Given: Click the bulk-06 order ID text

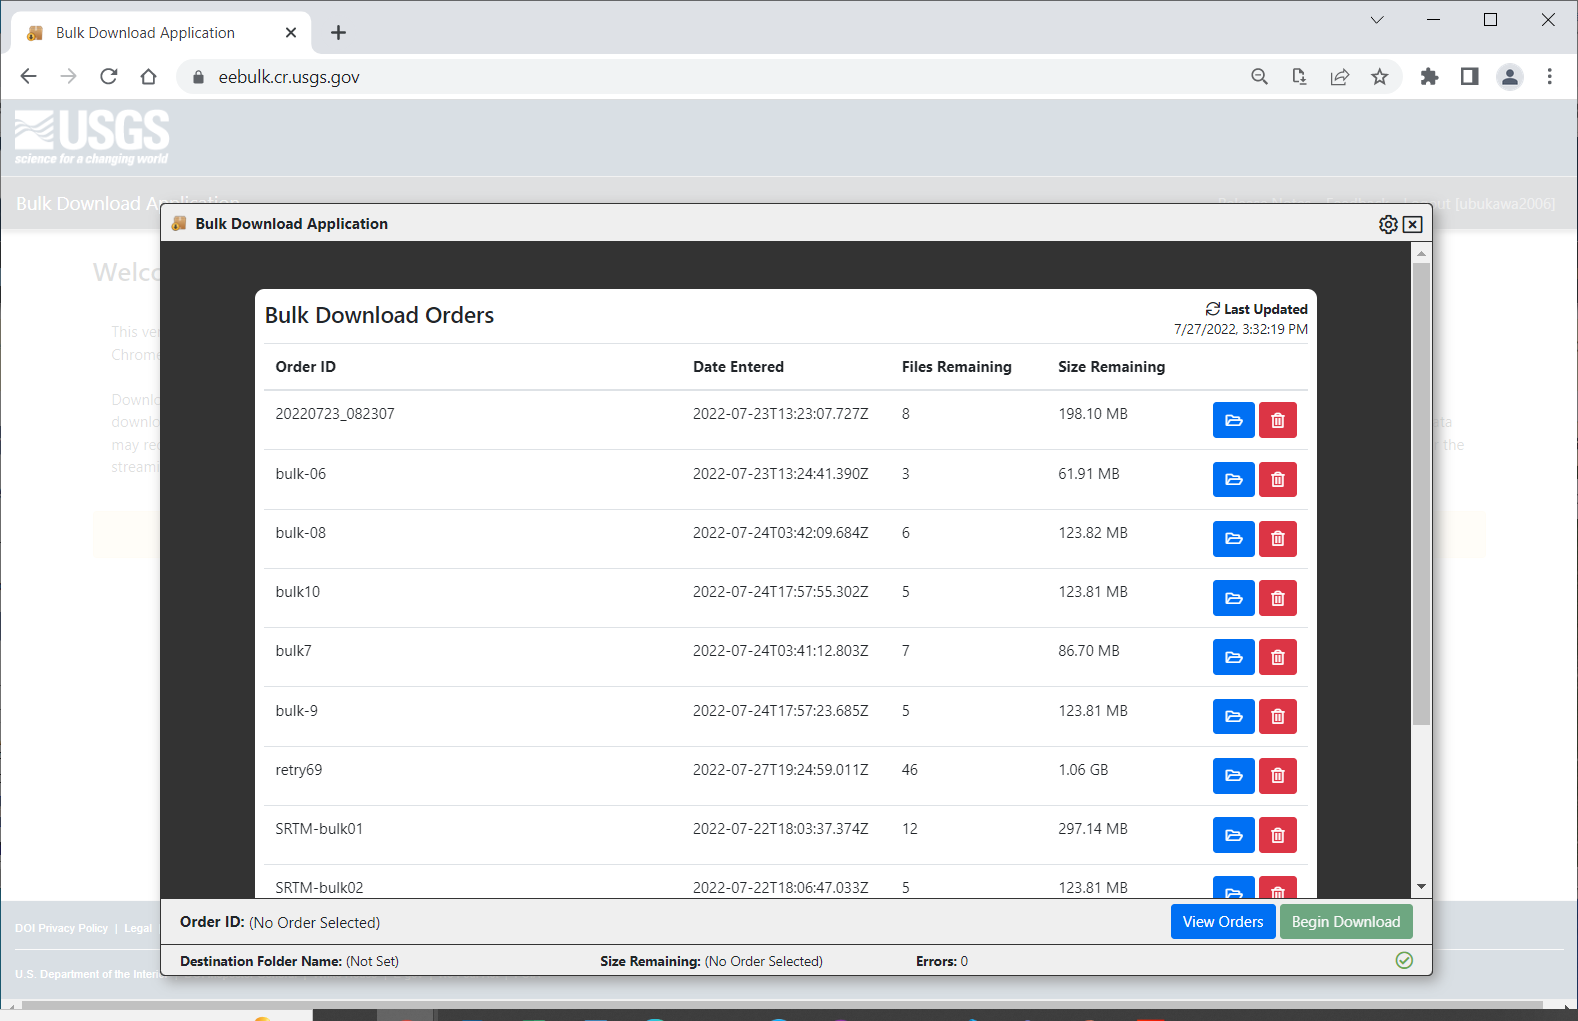Looking at the screenshot, I should click(x=300, y=474).
